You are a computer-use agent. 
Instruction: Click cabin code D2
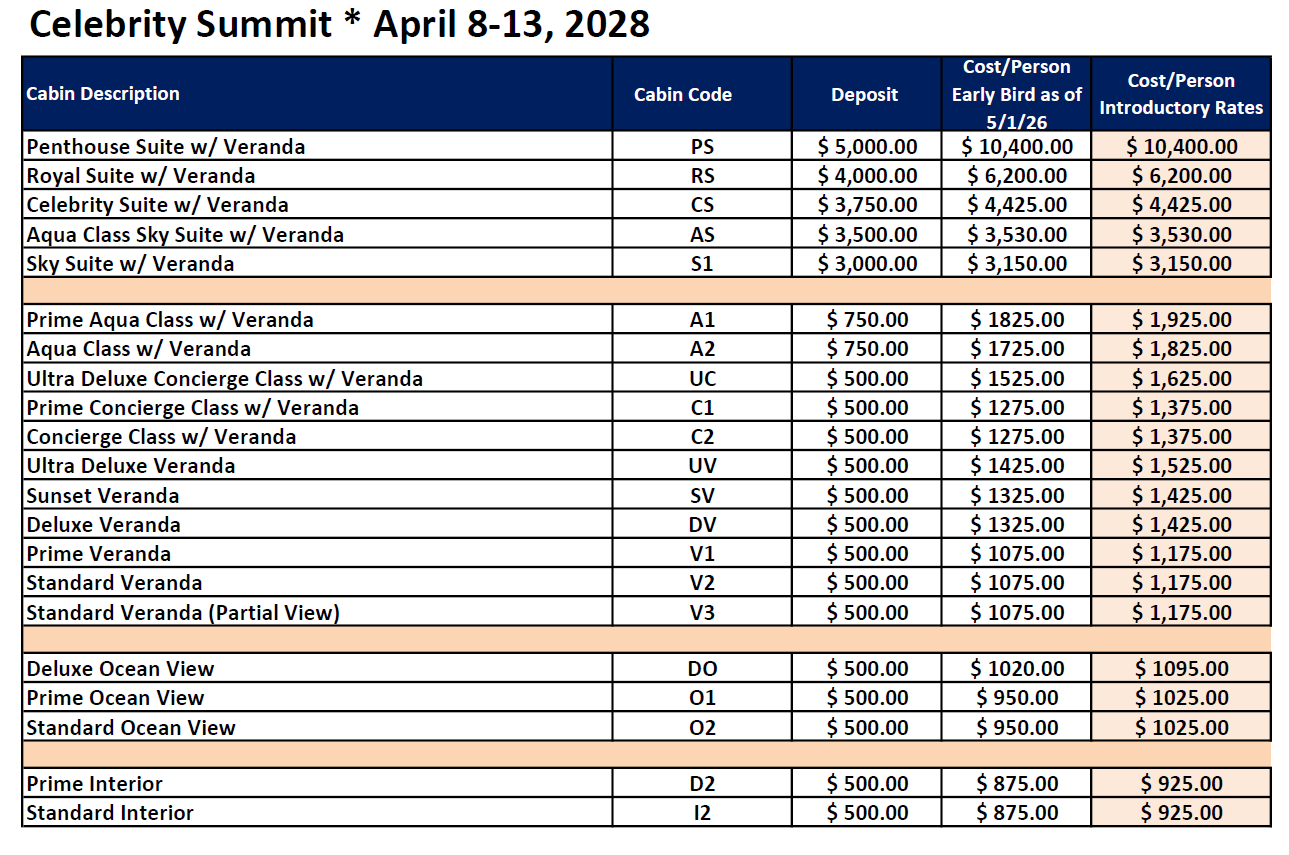tap(702, 784)
